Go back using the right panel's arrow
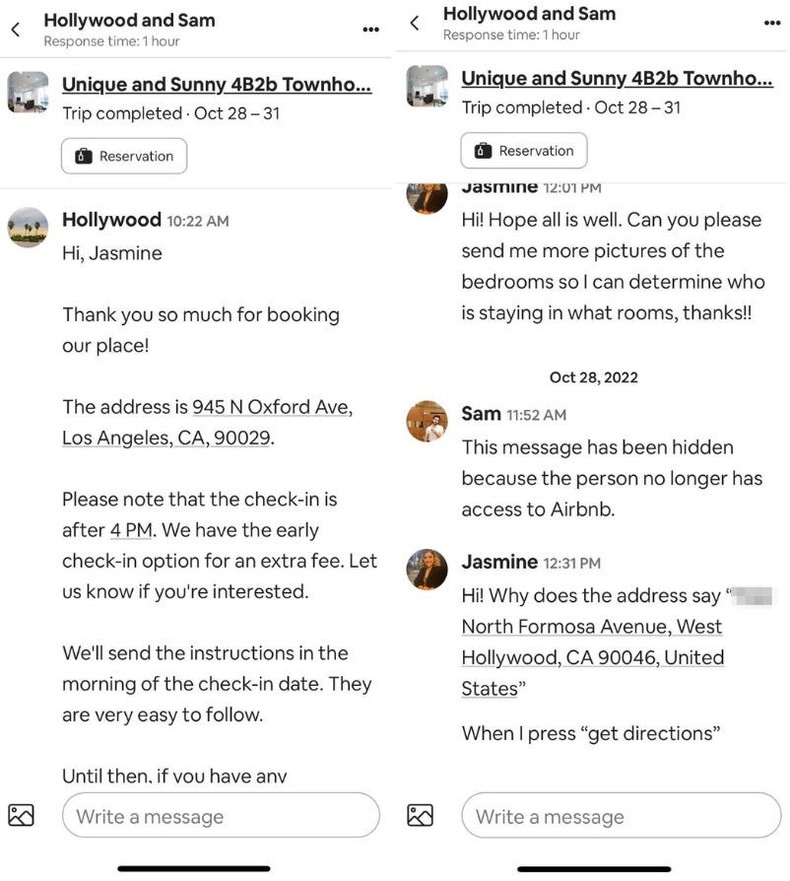 [x=415, y=22]
